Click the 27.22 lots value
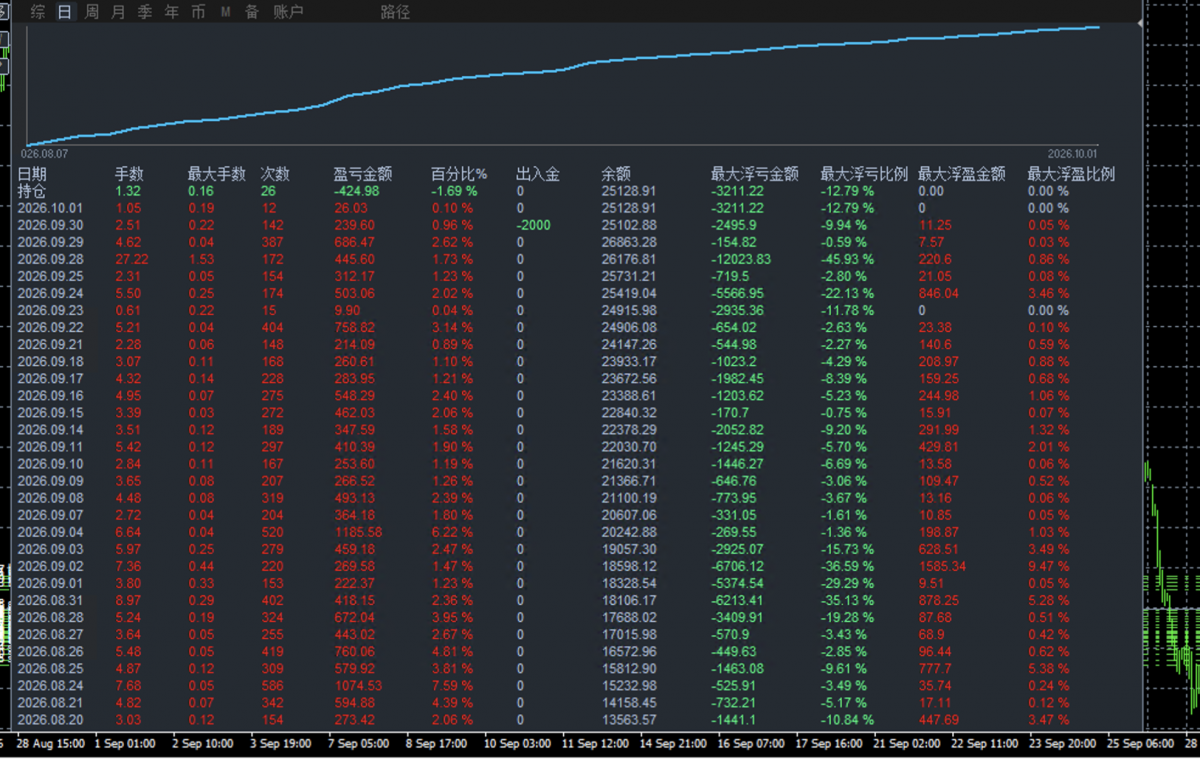This screenshot has height=759, width=1200. pyautogui.click(x=133, y=259)
